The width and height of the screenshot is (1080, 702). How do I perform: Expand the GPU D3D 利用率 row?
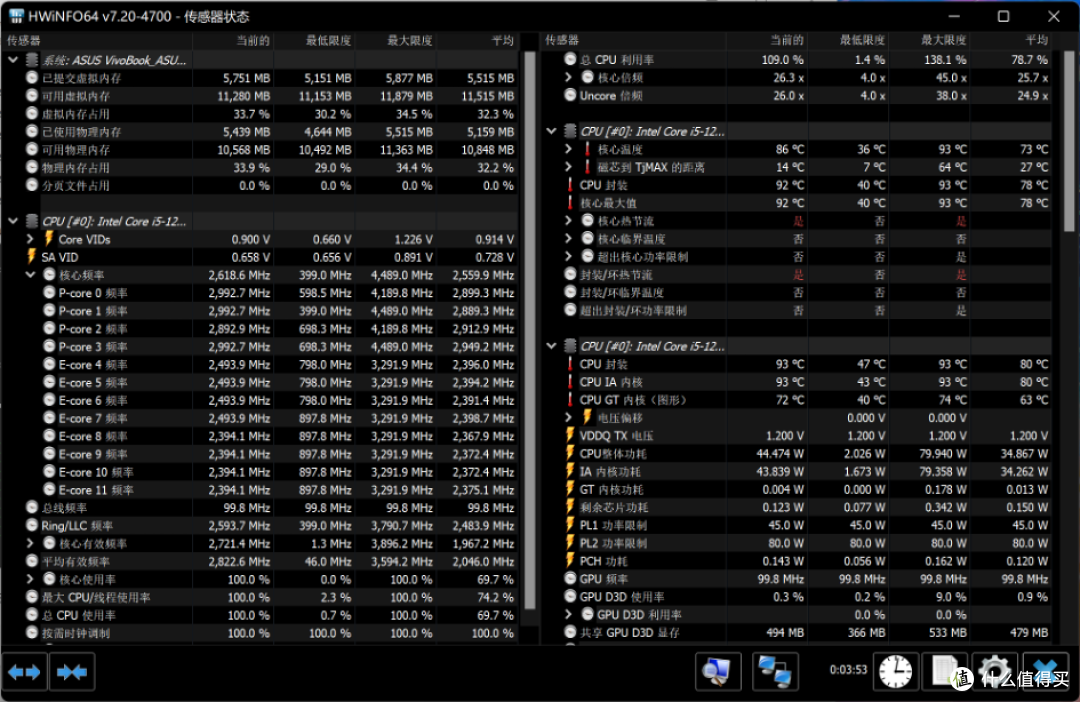(x=569, y=615)
